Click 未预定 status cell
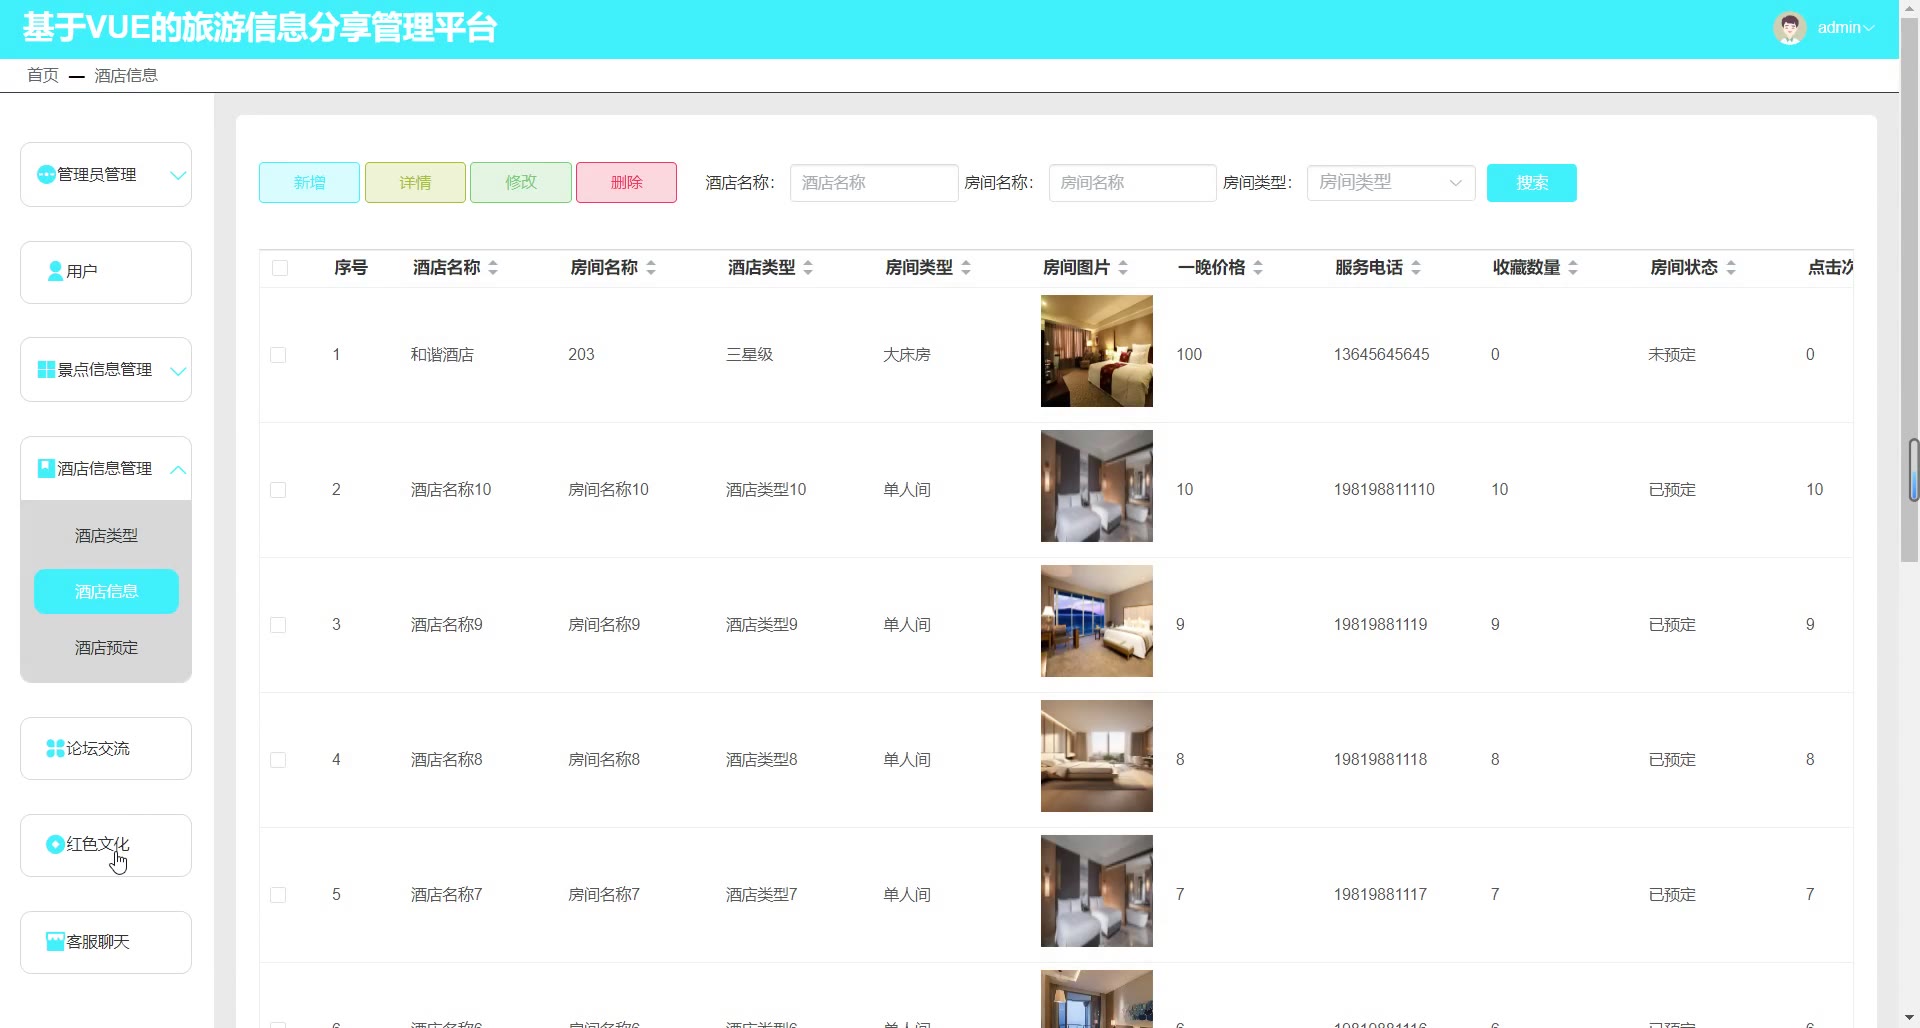The image size is (1920, 1028). click(1672, 355)
